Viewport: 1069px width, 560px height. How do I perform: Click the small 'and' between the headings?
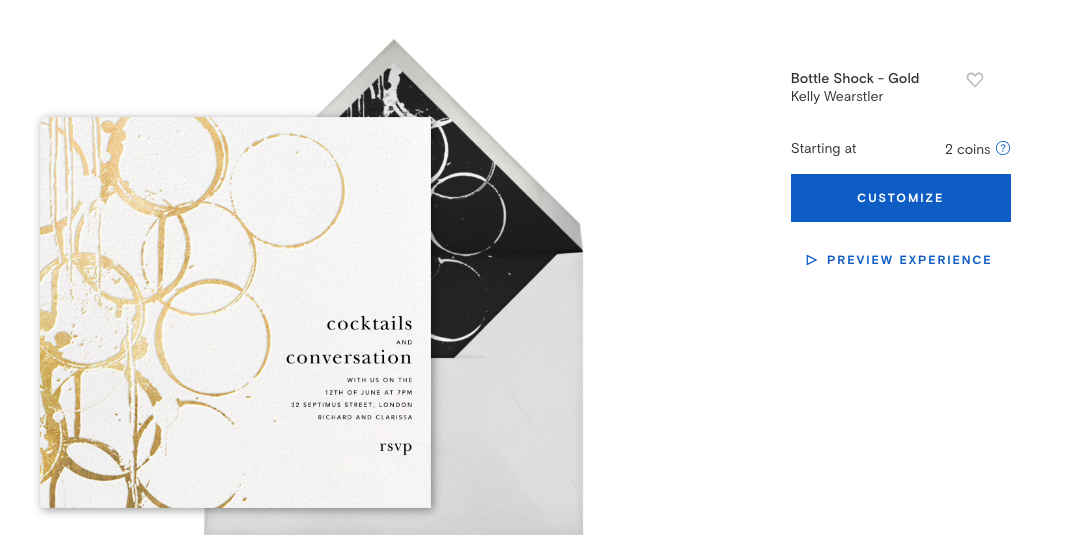404,342
